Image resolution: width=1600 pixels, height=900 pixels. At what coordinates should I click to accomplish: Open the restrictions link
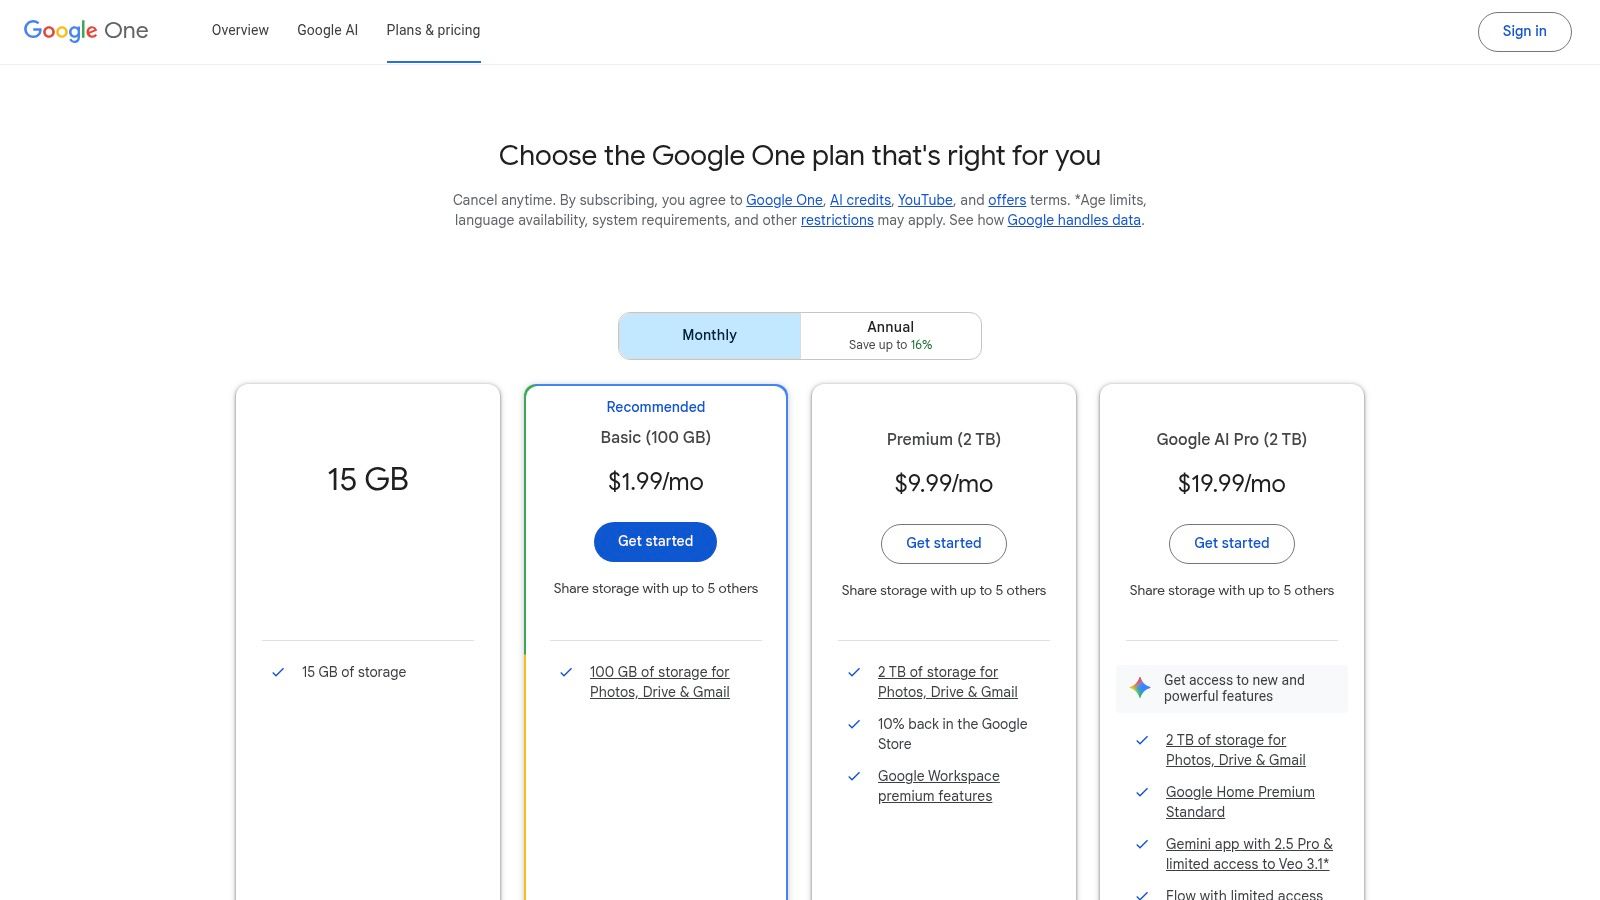[x=836, y=220]
